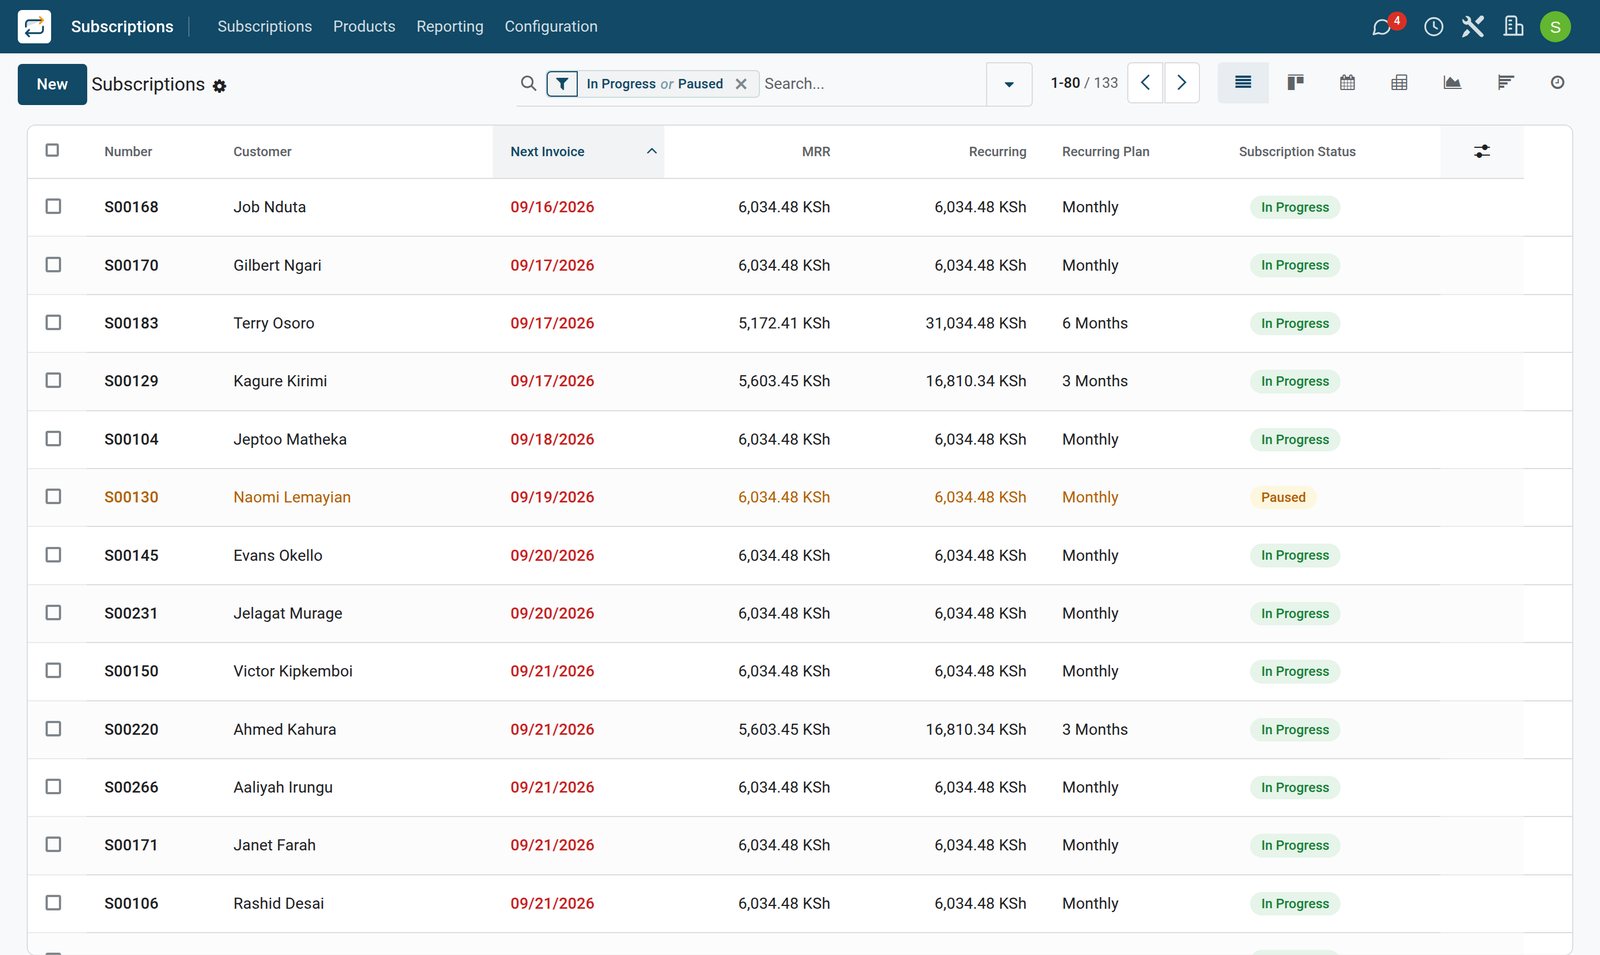The width and height of the screenshot is (1600, 955).
Task: Tick the checkbox for S00130
Action: [x=53, y=497]
